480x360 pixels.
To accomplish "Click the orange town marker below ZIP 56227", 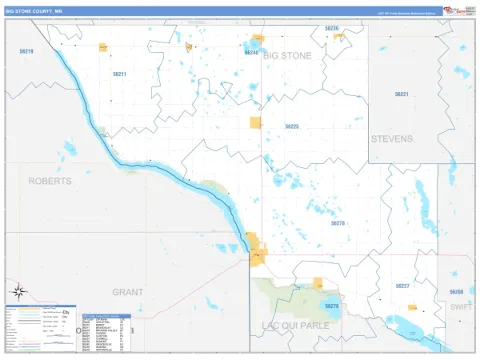I will tap(412, 307).
